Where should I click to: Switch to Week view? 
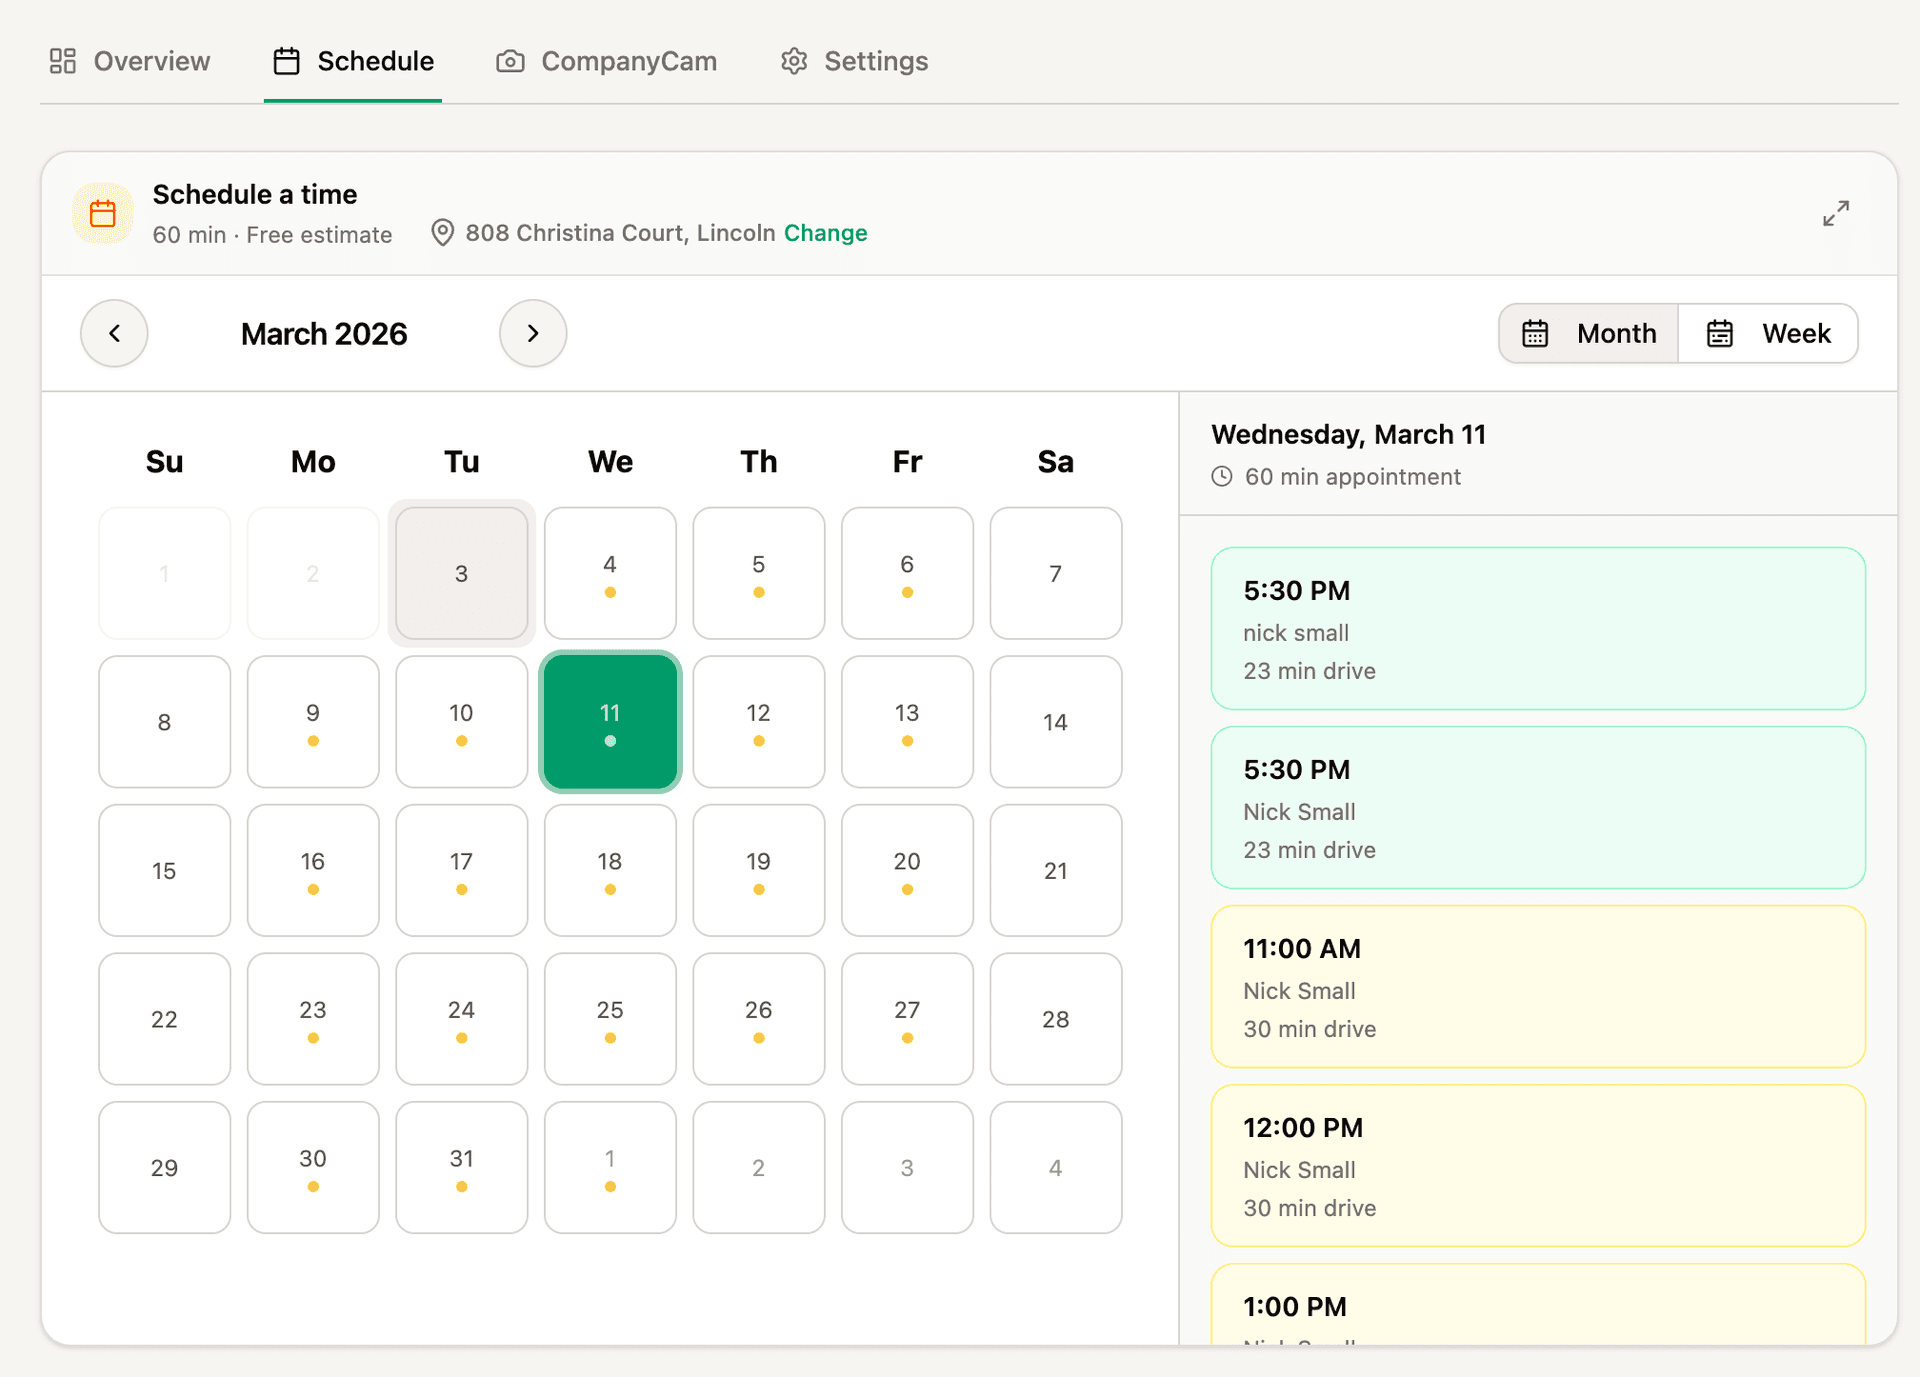coord(1768,333)
